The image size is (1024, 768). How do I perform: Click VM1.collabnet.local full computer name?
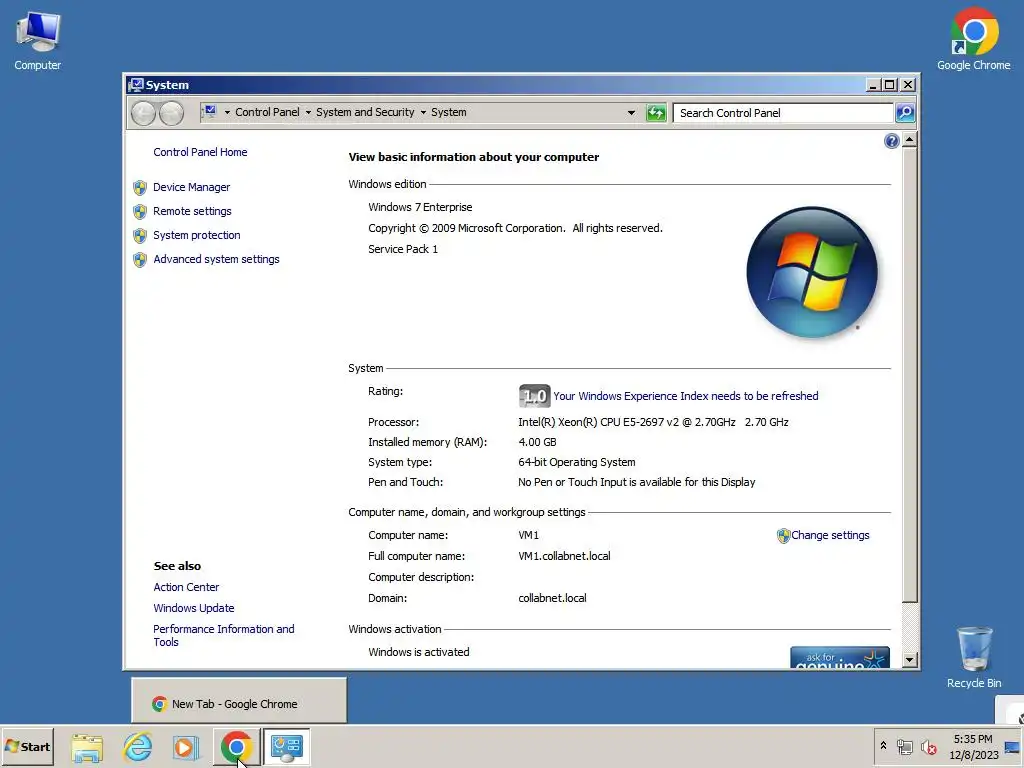(x=564, y=556)
